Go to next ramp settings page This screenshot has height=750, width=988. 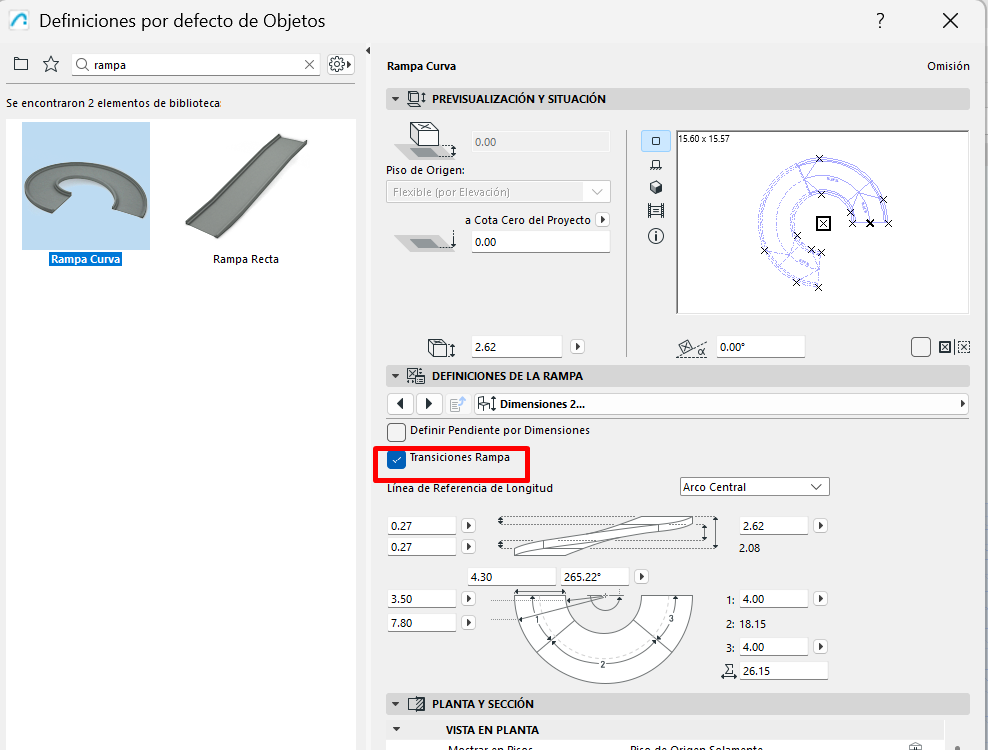(x=429, y=404)
